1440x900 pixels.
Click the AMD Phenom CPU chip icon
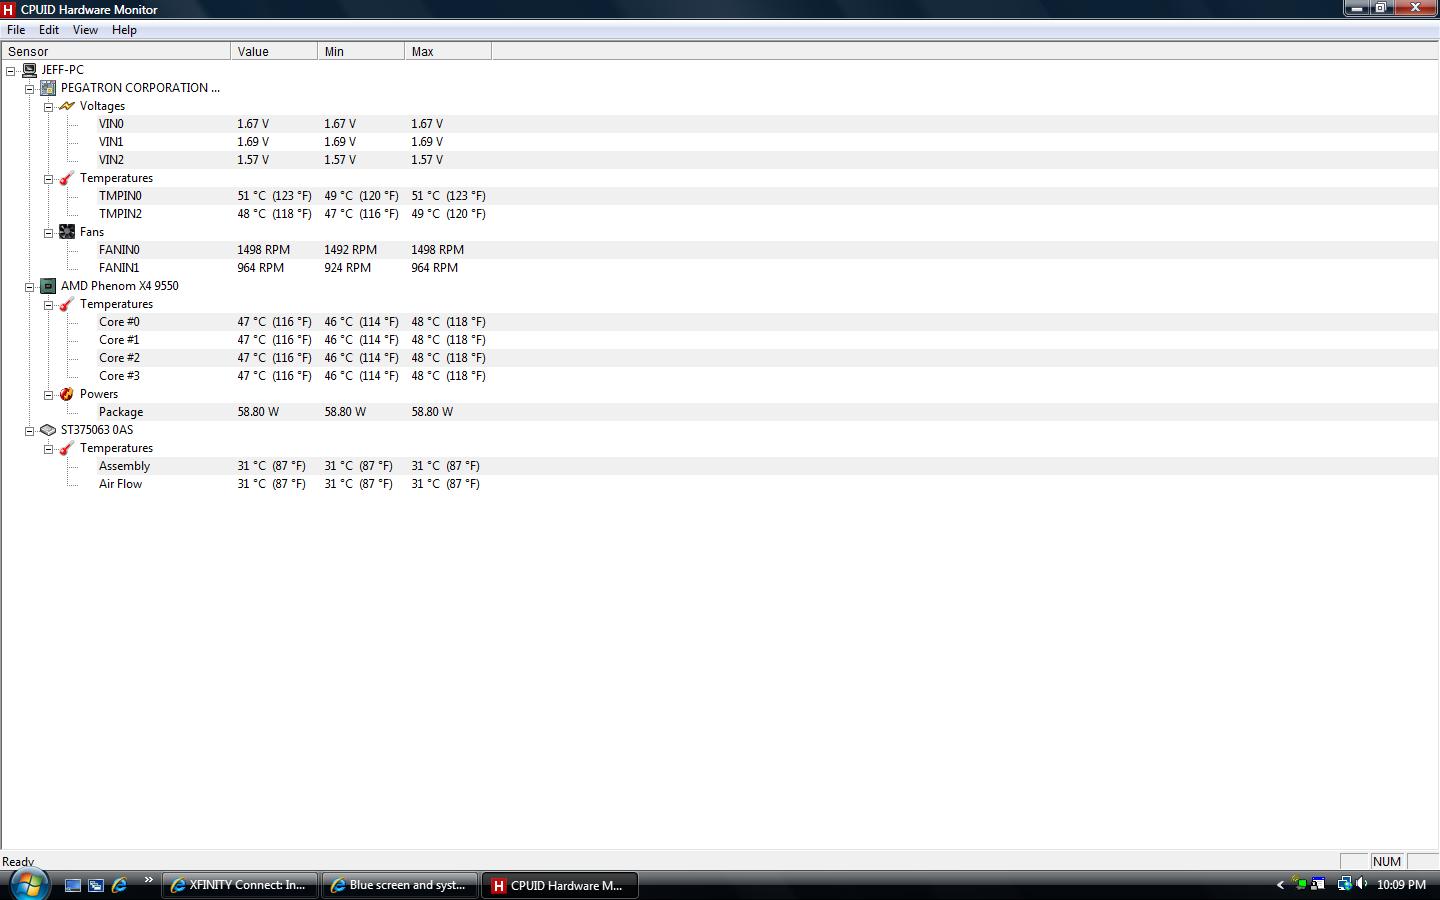pyautogui.click(x=48, y=286)
